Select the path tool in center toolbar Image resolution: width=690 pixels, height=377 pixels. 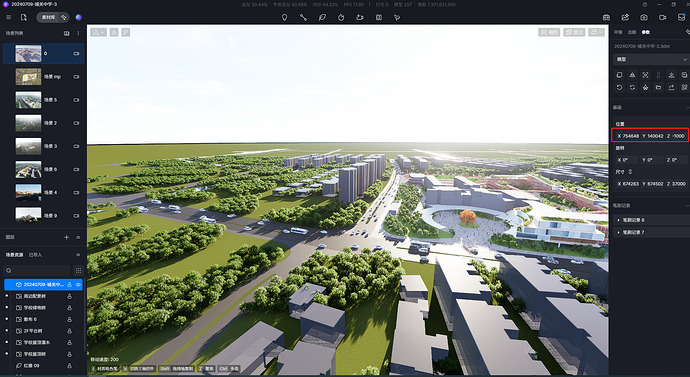(x=304, y=18)
